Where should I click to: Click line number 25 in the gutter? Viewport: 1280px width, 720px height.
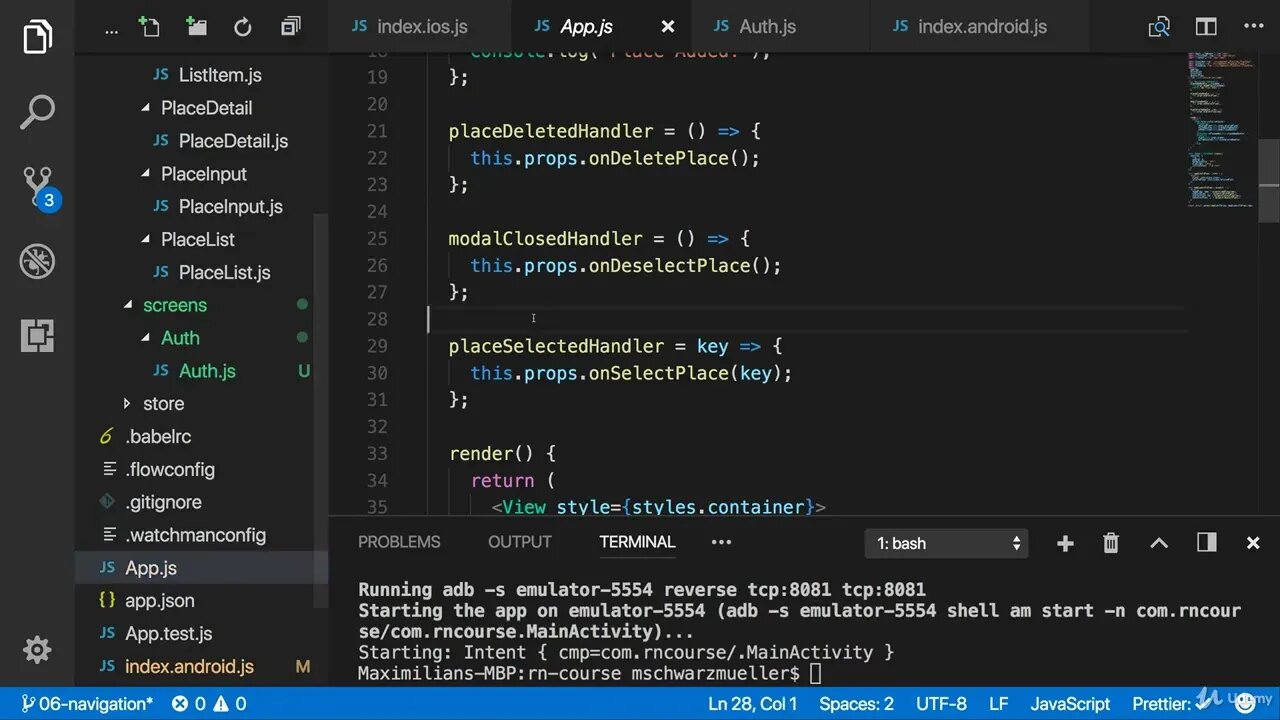(x=377, y=239)
